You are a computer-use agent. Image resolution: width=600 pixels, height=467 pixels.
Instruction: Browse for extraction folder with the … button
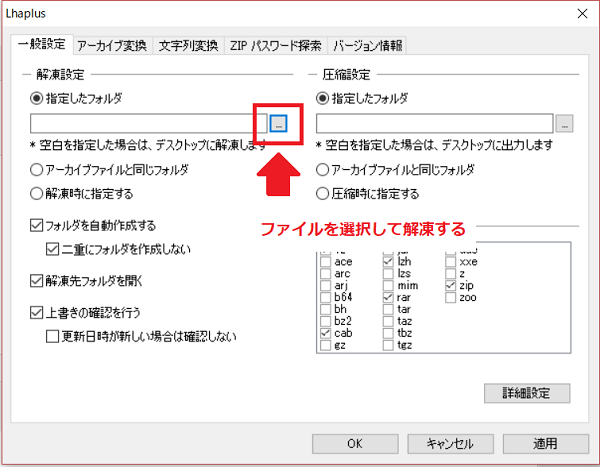pos(278,123)
